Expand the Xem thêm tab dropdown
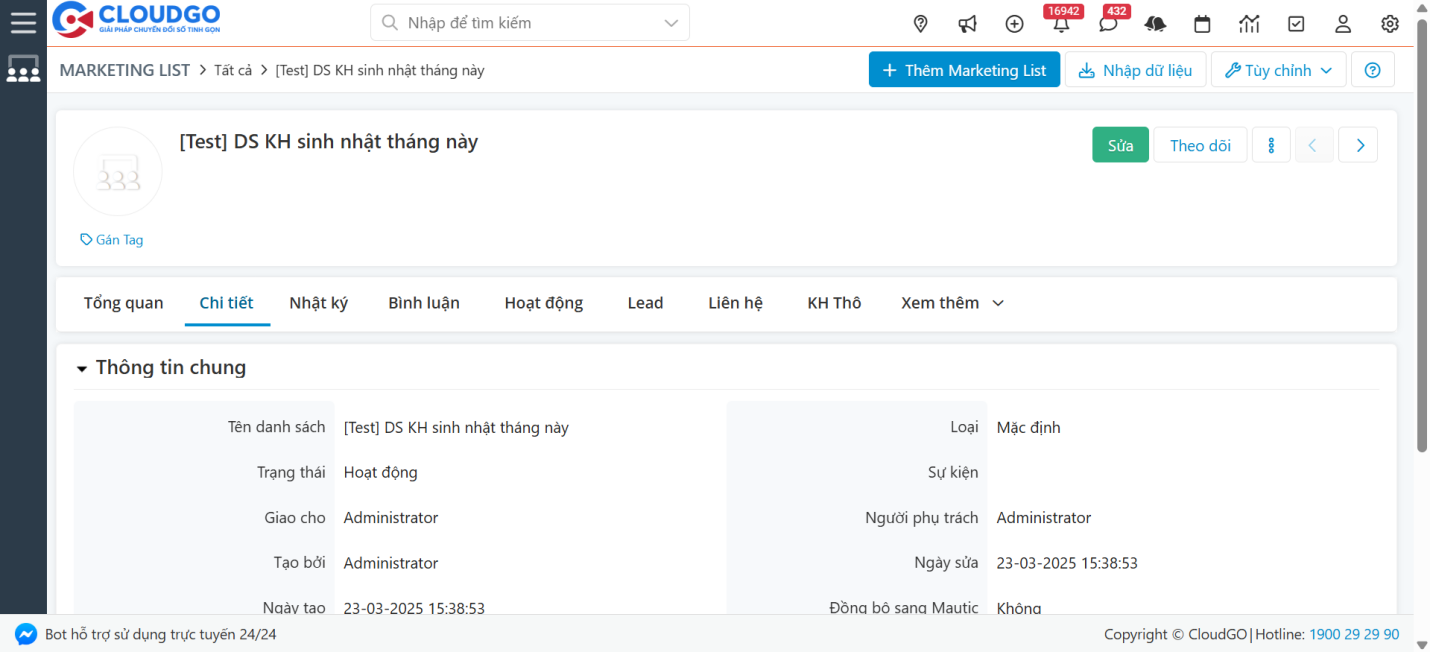The height and width of the screenshot is (652, 1430). 952,303
